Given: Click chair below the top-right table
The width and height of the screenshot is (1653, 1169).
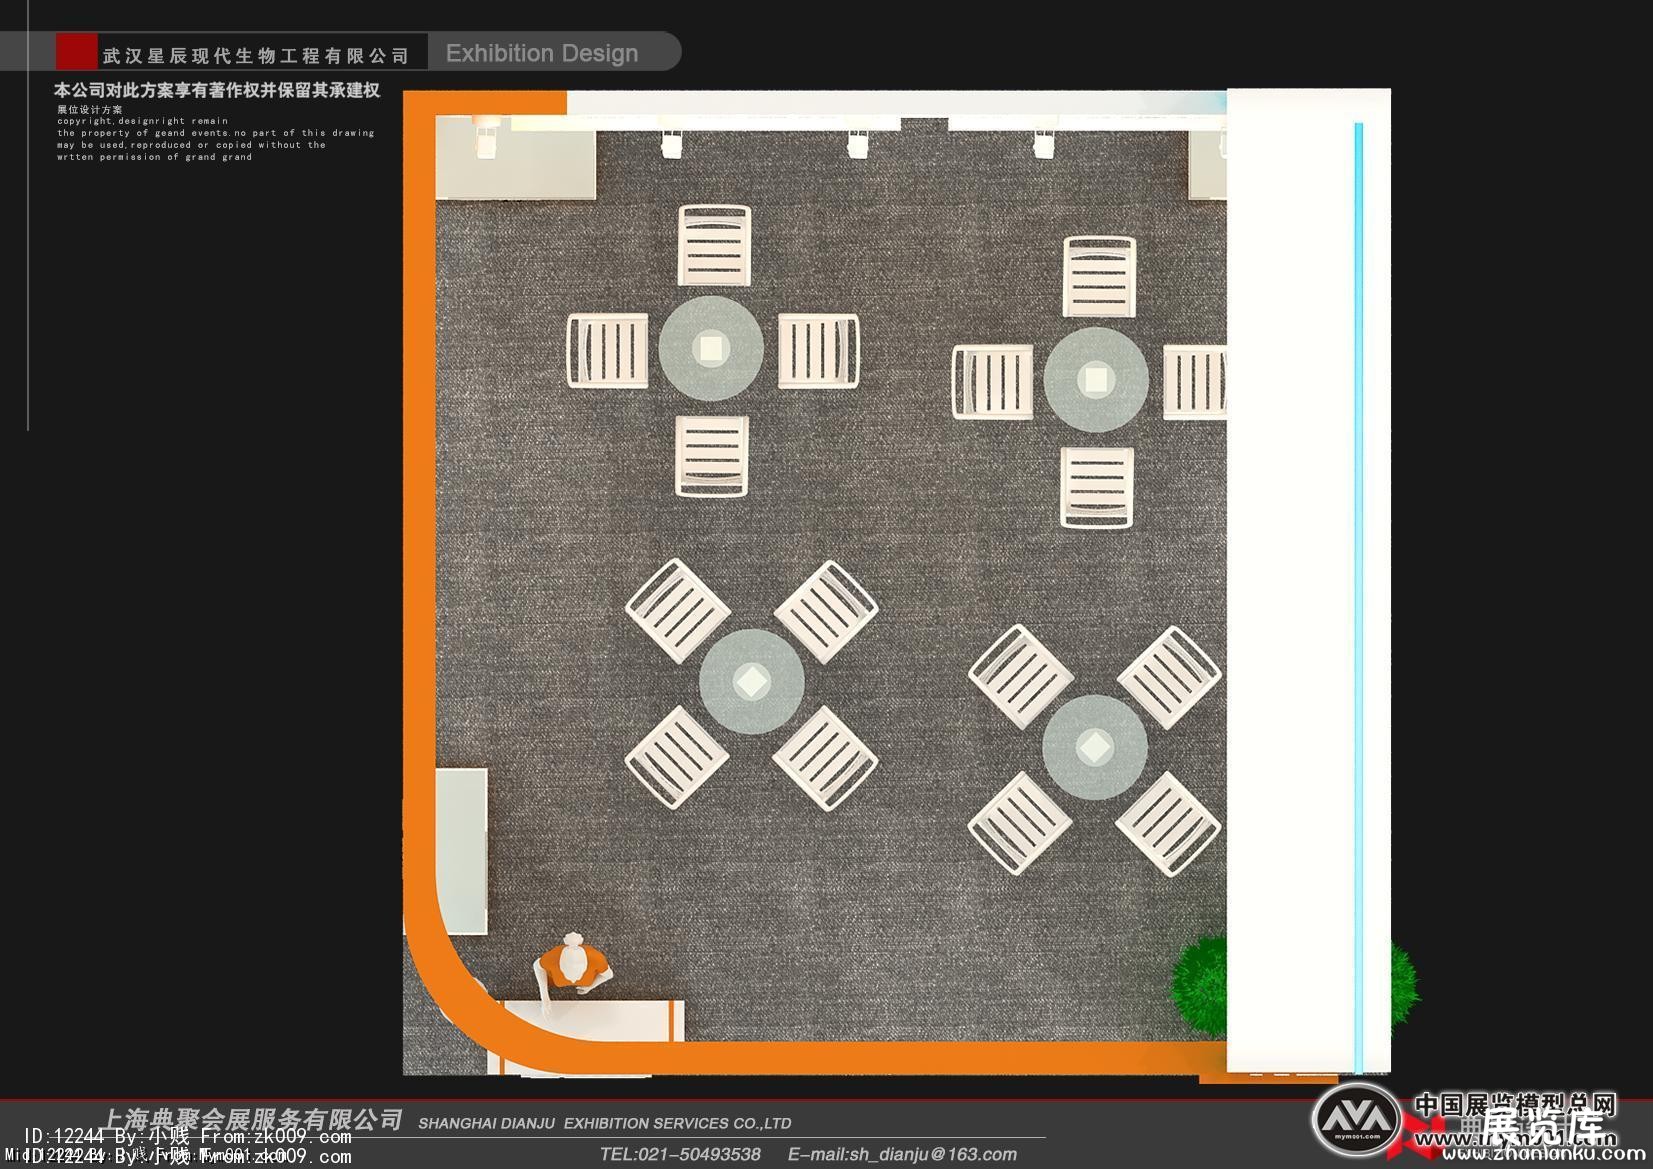Looking at the screenshot, I should 1097,486.
